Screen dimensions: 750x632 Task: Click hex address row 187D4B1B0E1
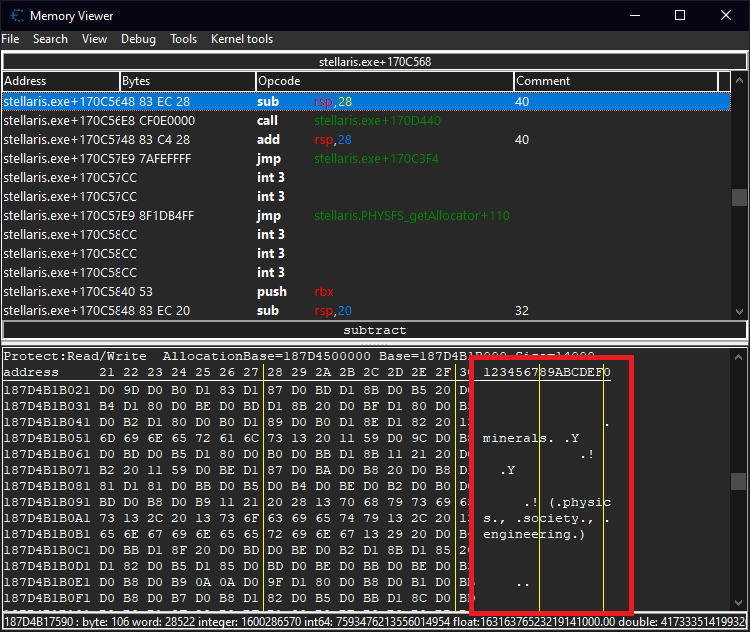47,582
